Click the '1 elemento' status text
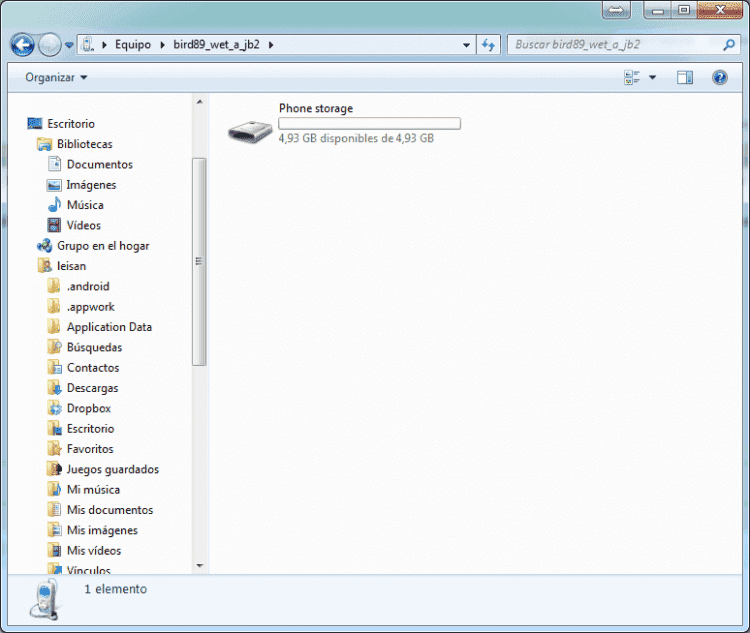 click(x=116, y=589)
